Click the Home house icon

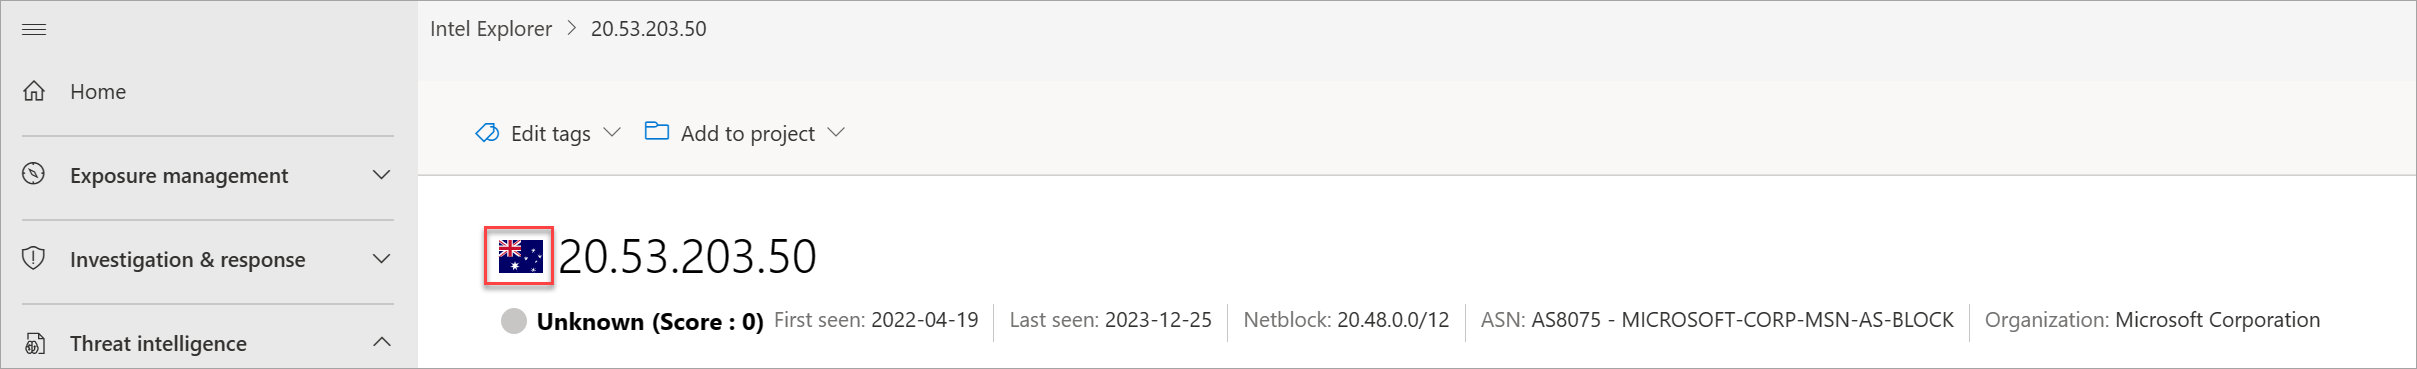pos(34,91)
